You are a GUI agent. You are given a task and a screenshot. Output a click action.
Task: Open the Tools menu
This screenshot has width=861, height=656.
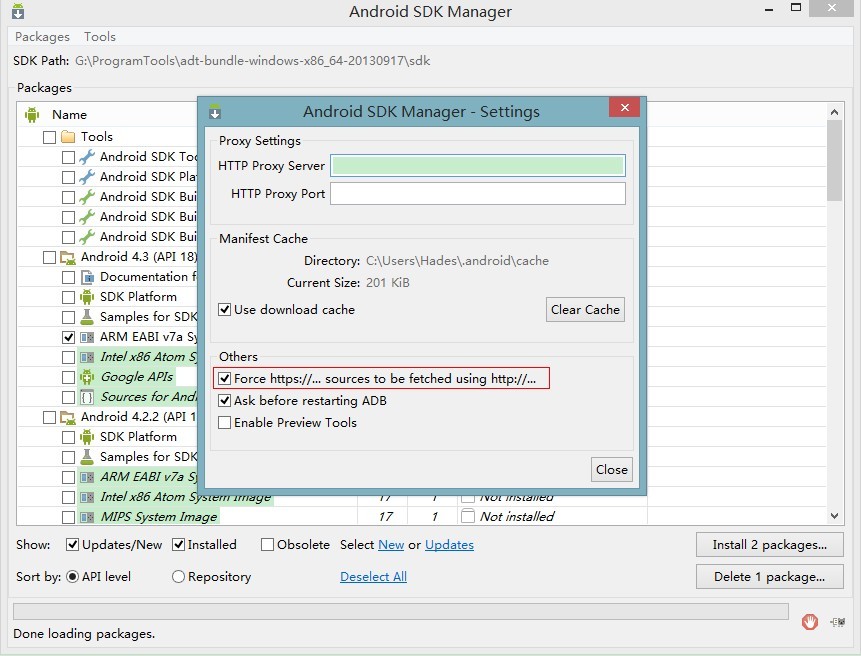pos(100,37)
